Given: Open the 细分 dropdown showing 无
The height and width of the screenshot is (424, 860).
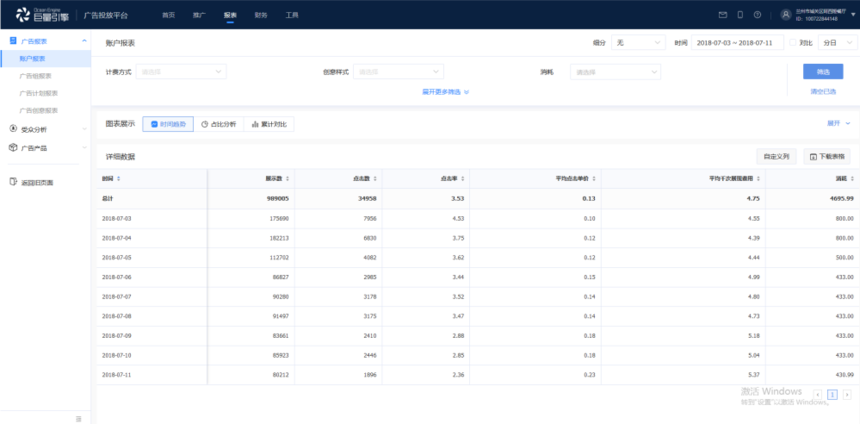Looking at the screenshot, I should click(638, 43).
